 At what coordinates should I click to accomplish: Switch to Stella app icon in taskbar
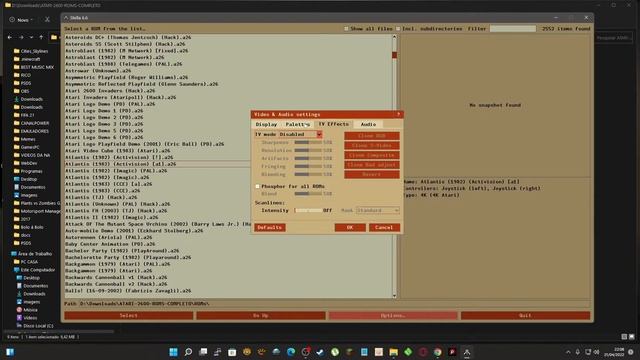(x=467, y=352)
